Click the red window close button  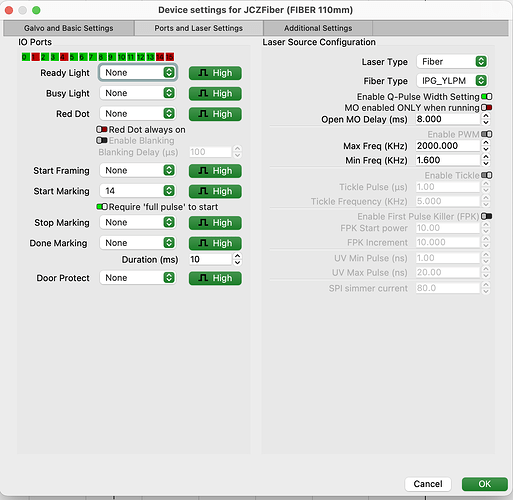9,10
